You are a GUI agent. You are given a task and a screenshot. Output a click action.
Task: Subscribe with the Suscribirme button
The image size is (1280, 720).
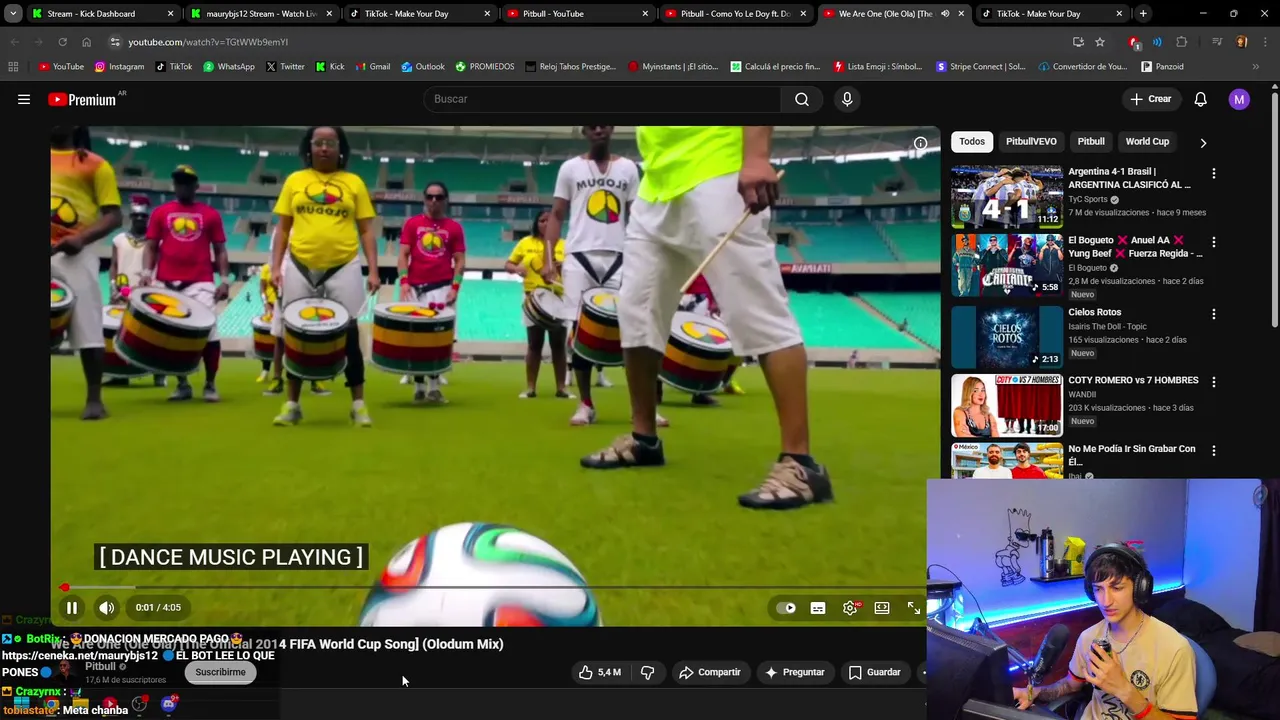[220, 672]
